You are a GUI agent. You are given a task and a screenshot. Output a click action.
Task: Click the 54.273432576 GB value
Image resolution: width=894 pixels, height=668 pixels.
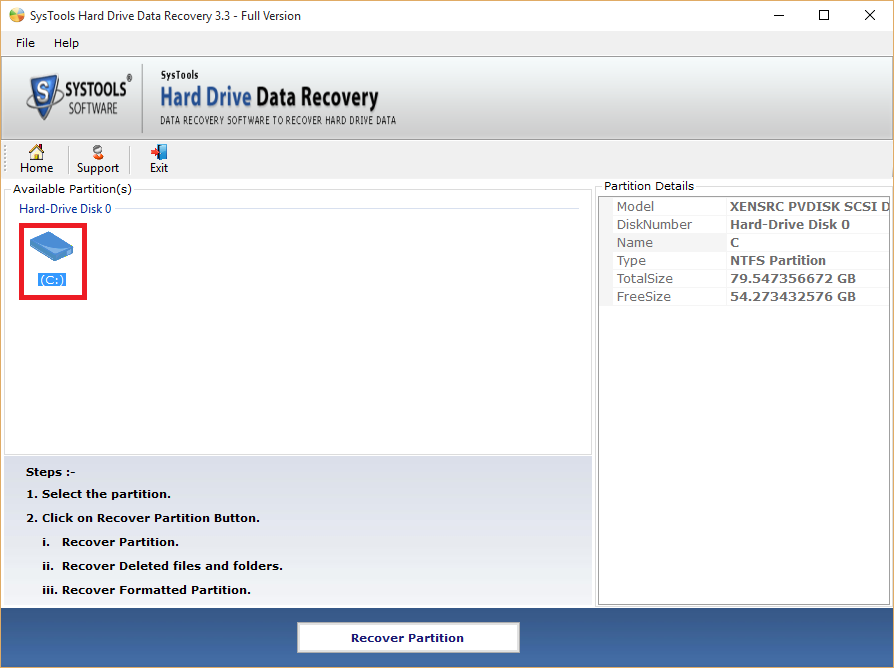tap(793, 296)
